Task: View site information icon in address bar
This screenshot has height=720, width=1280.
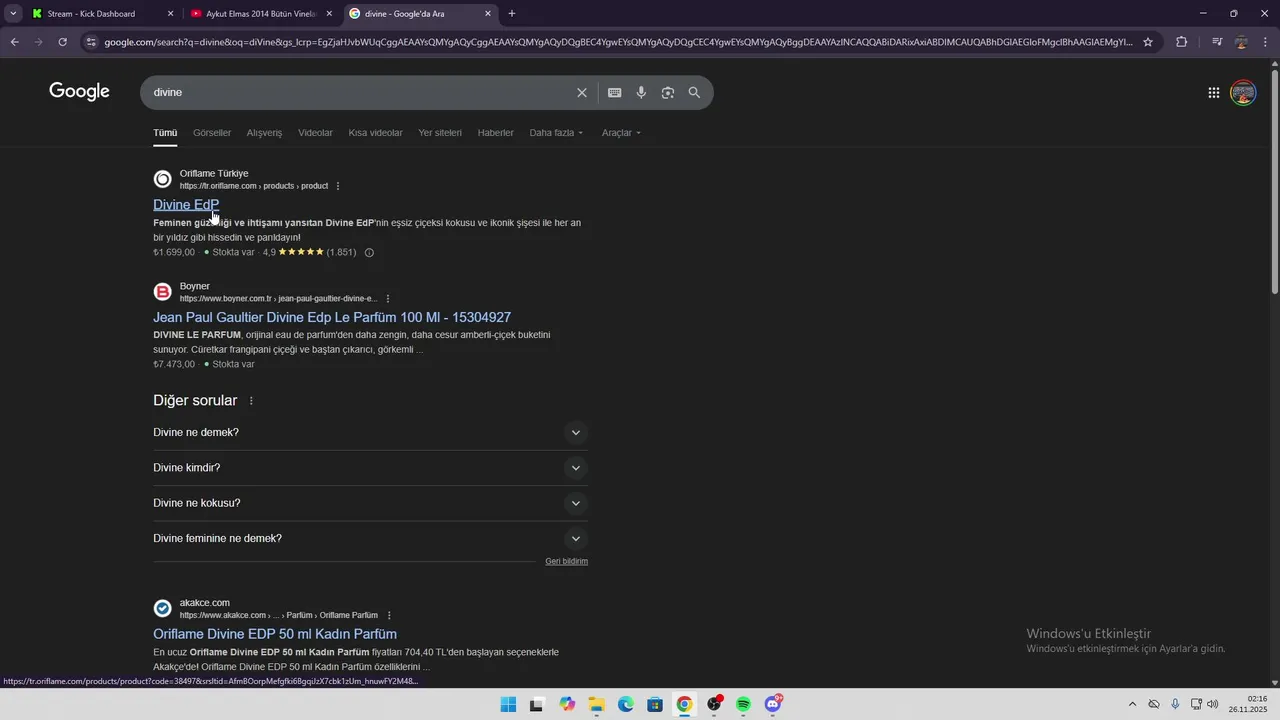Action: click(x=91, y=42)
